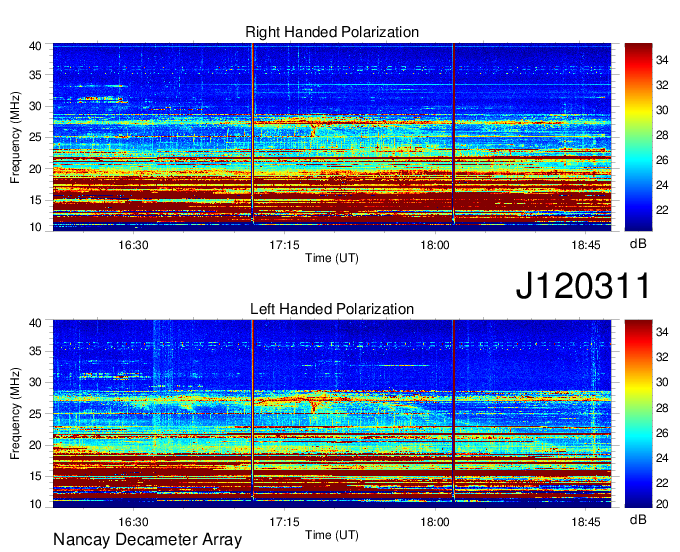Click the 'Left Handed Polarization' title
Viewport: 680px width, 552px height.
pyautogui.click(x=332, y=309)
